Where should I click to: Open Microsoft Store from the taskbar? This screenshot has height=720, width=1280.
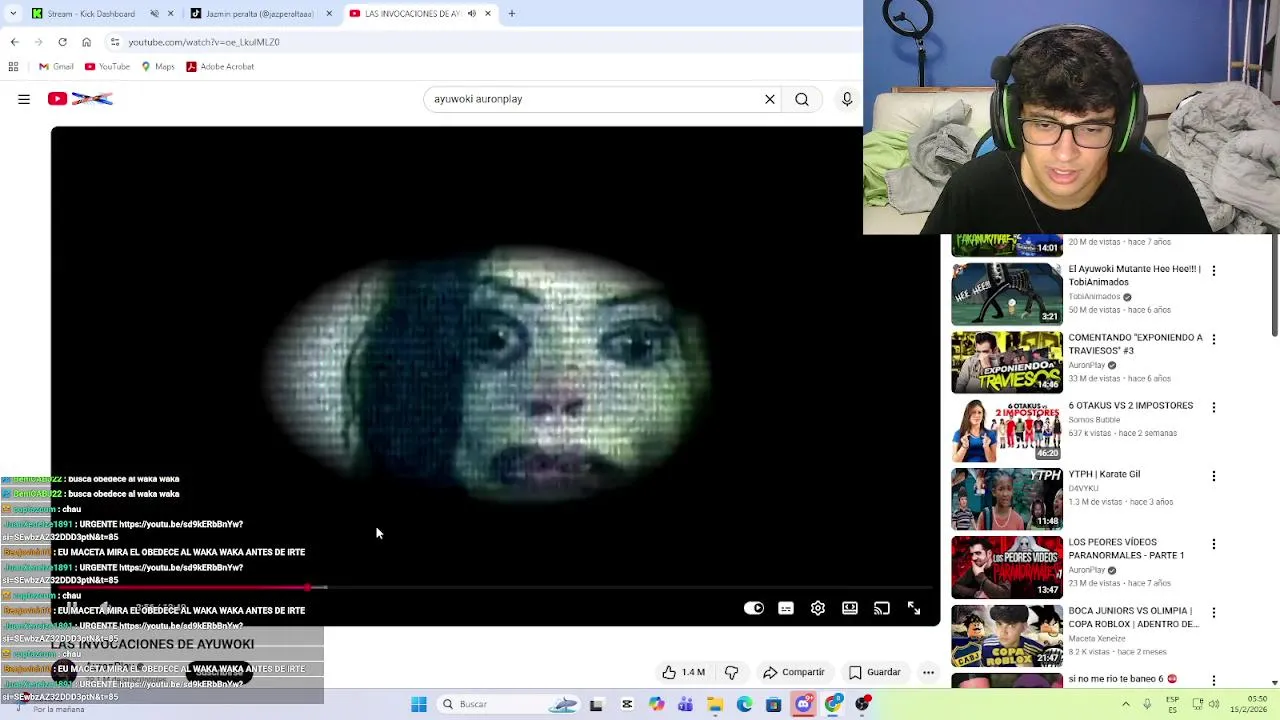tap(773, 704)
